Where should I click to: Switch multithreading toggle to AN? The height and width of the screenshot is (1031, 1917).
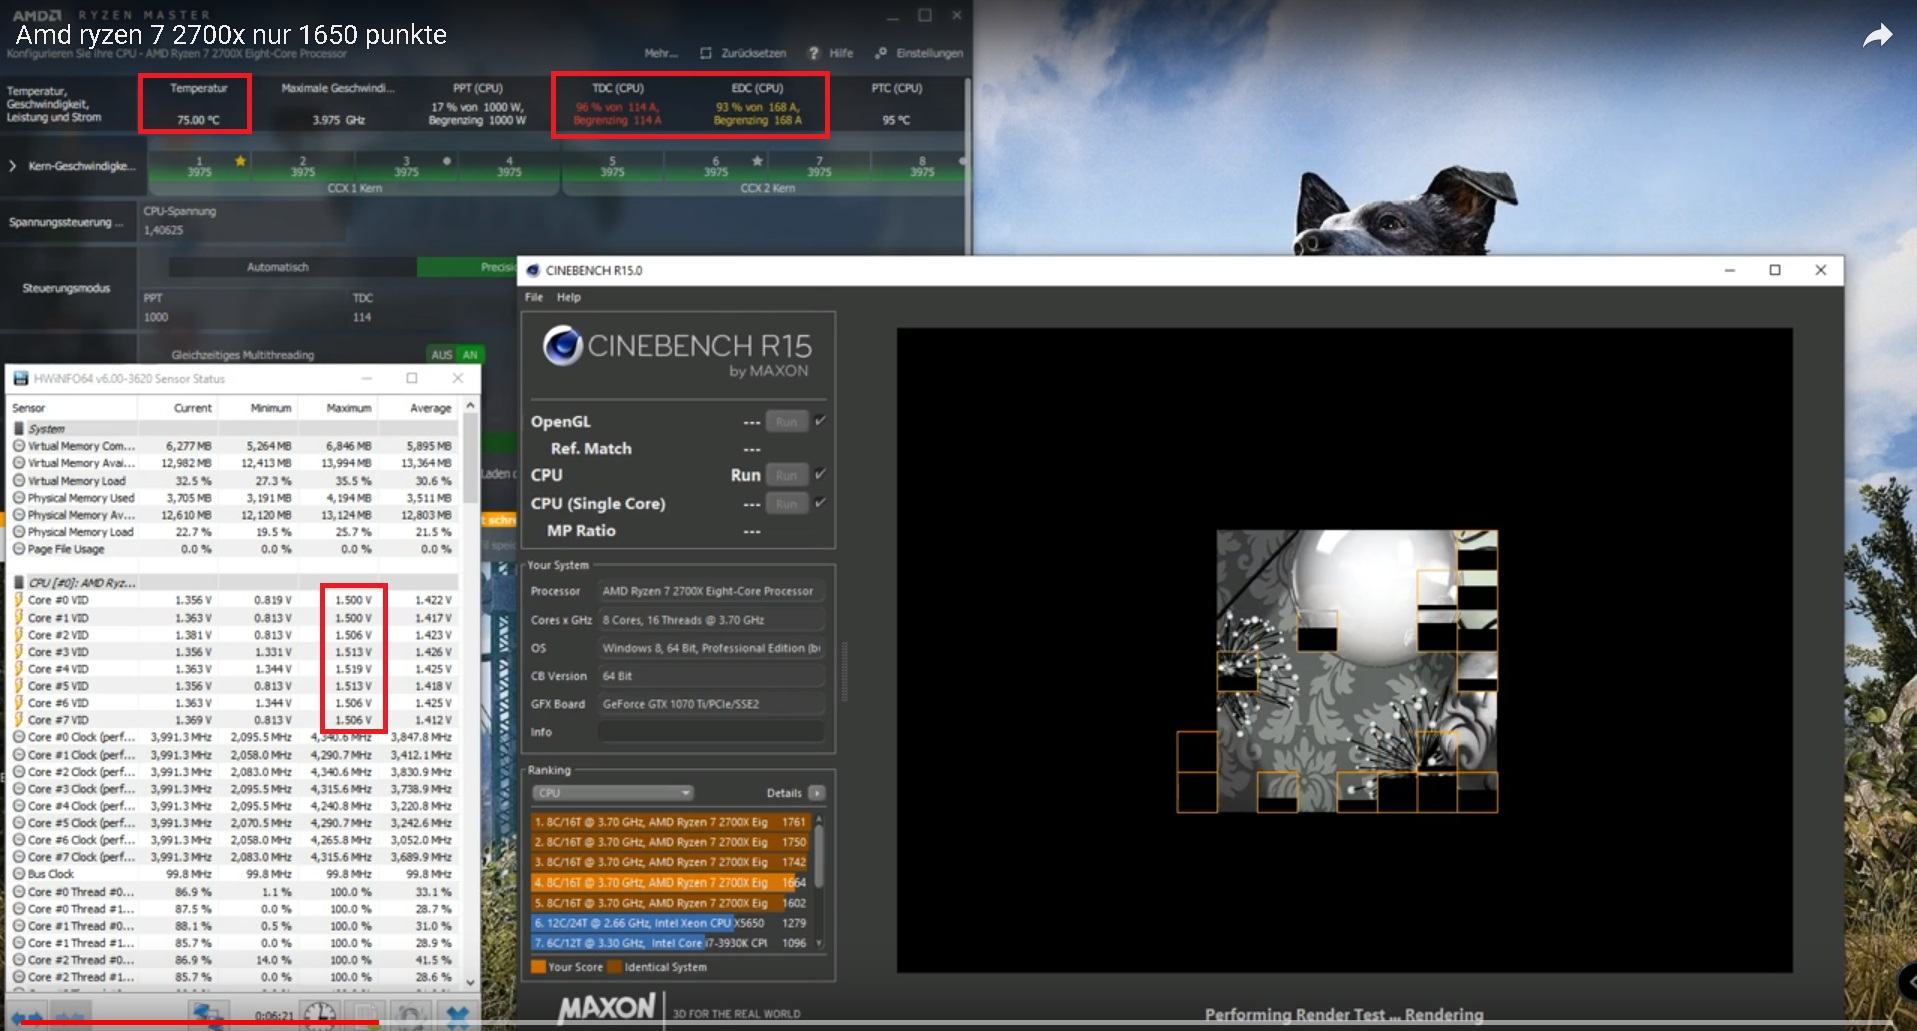coord(470,355)
